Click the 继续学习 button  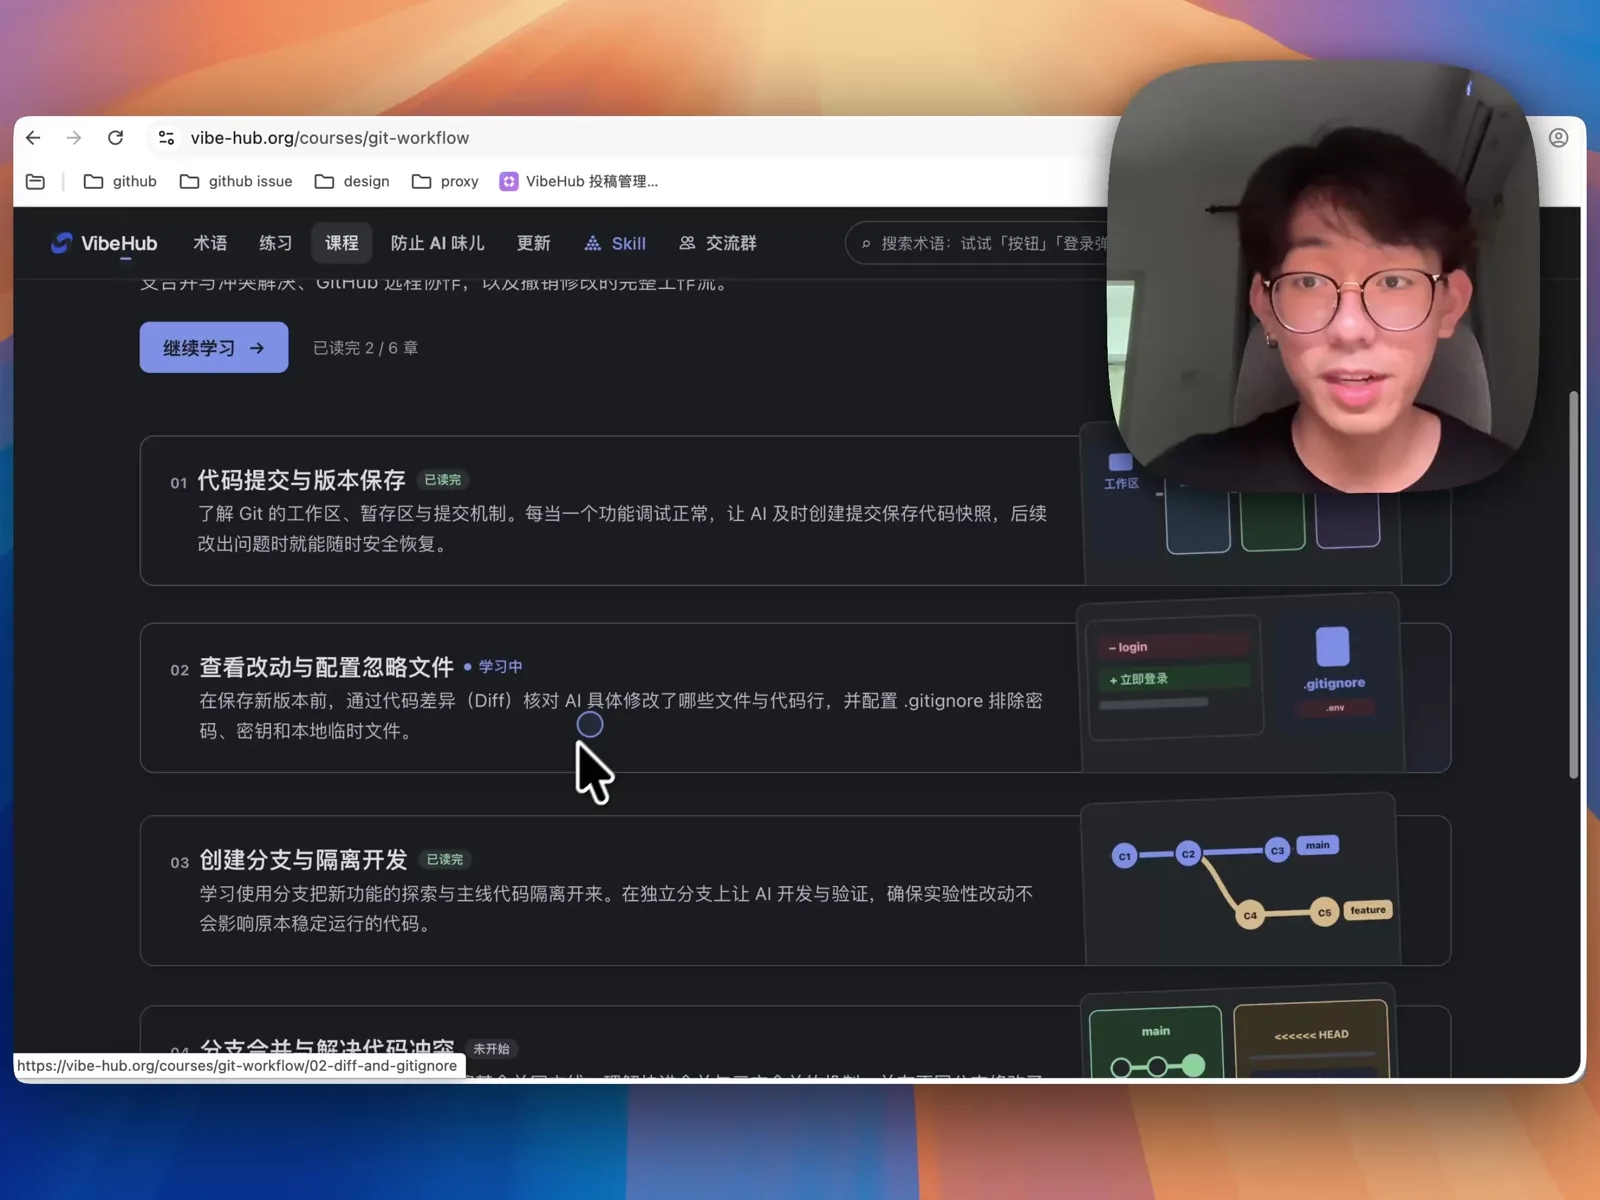coord(214,347)
